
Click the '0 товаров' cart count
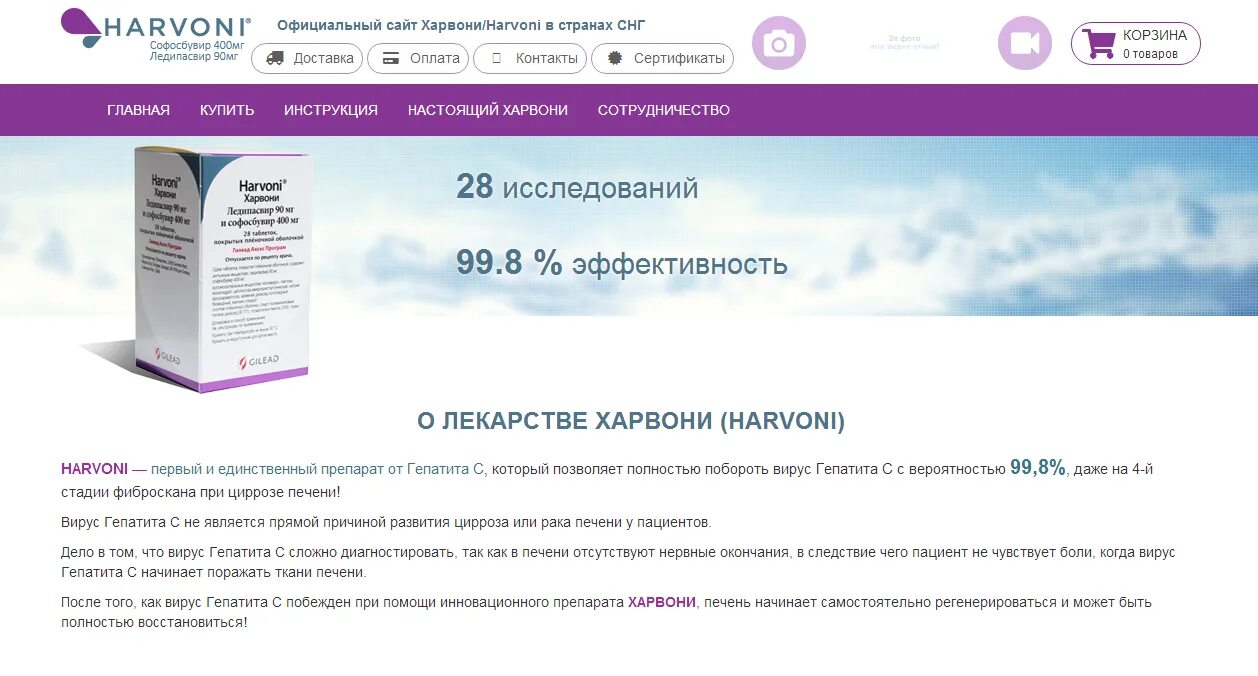(1150, 54)
